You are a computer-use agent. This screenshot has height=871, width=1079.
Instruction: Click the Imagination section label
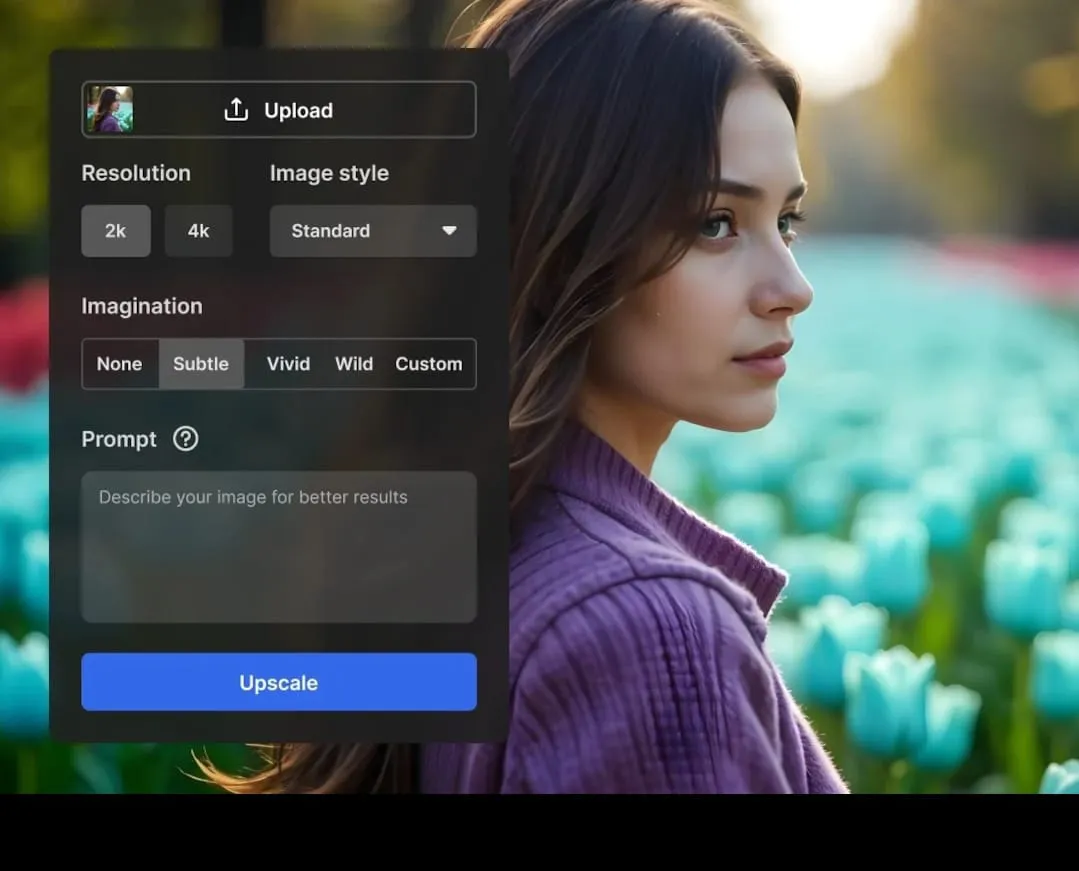[x=142, y=306]
